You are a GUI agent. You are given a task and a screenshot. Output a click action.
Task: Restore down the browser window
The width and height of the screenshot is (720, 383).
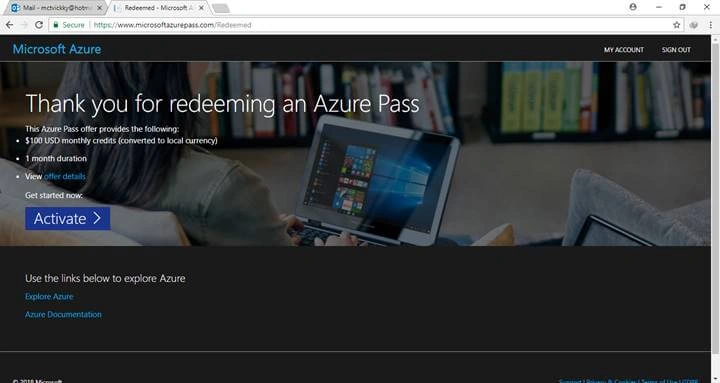pos(682,7)
